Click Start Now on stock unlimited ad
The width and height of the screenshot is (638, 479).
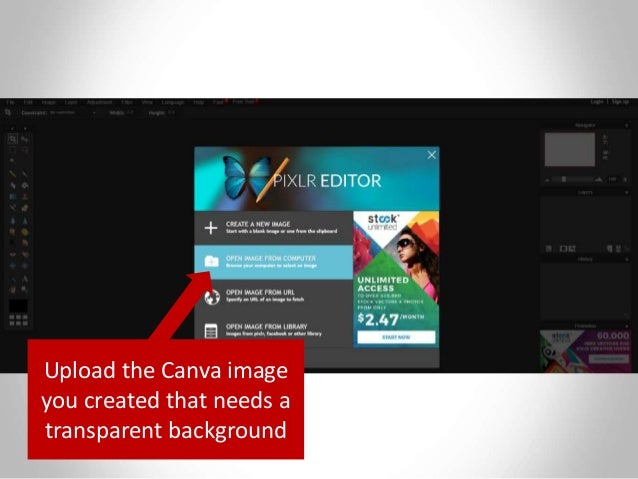396,337
